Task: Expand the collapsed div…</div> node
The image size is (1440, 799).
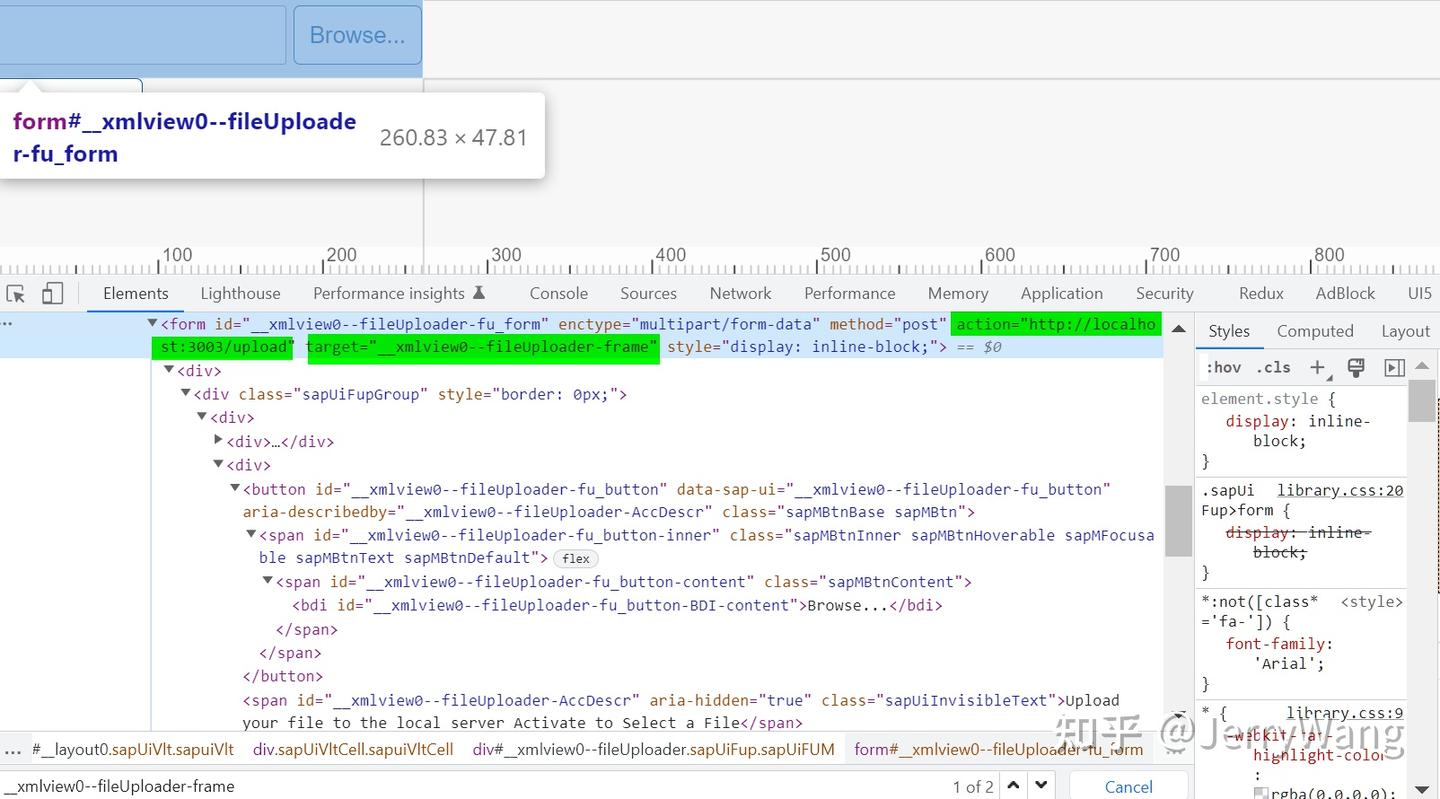Action: (x=219, y=441)
